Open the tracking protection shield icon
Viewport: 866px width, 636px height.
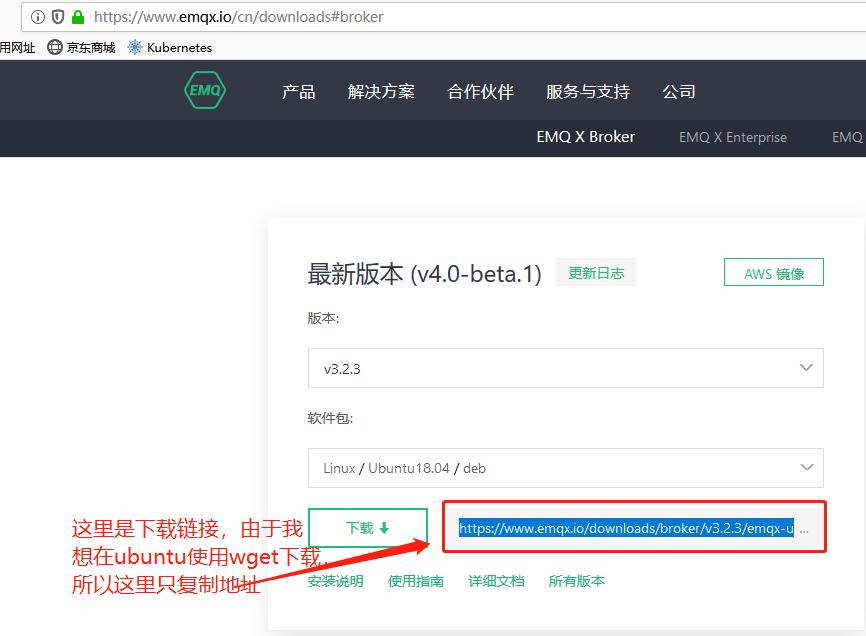tap(58, 17)
